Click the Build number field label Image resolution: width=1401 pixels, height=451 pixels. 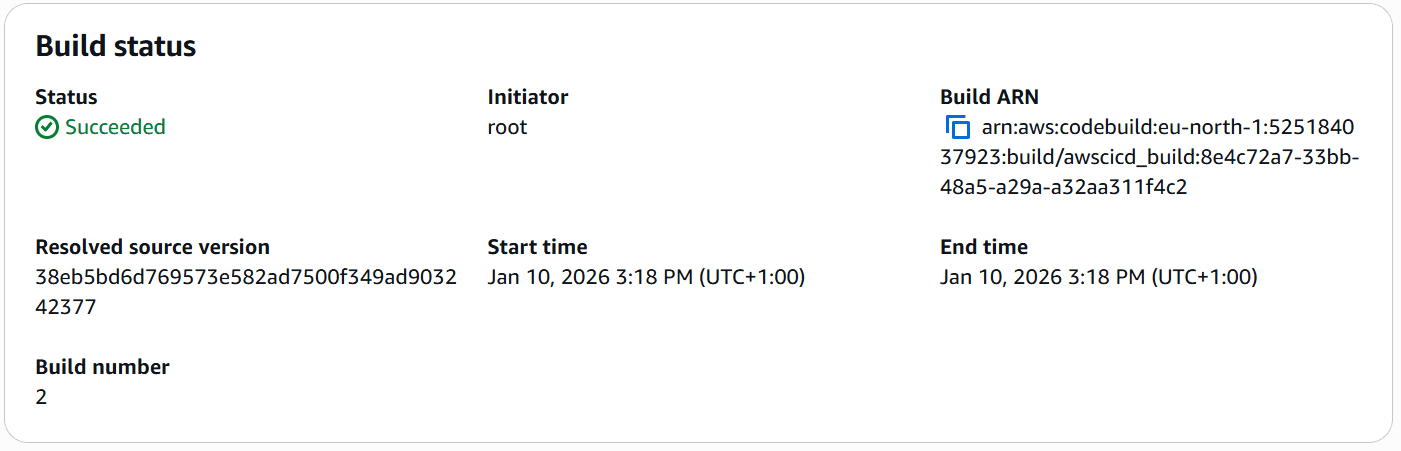(x=102, y=367)
